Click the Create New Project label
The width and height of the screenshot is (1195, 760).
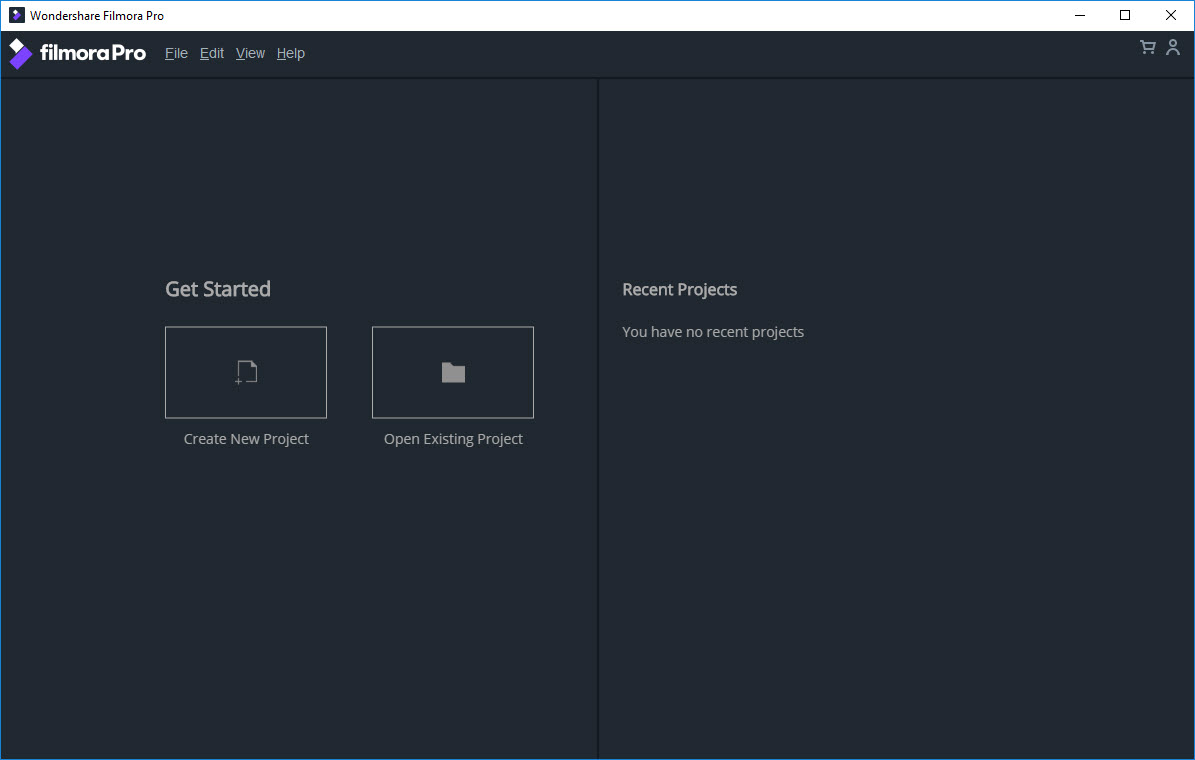pos(246,438)
